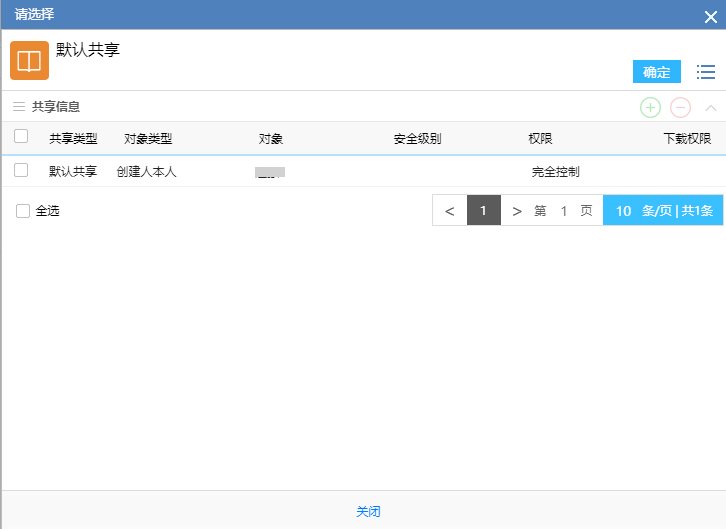Open the list menu icon beside 确定
Image resolution: width=726 pixels, height=529 pixels.
[706, 72]
